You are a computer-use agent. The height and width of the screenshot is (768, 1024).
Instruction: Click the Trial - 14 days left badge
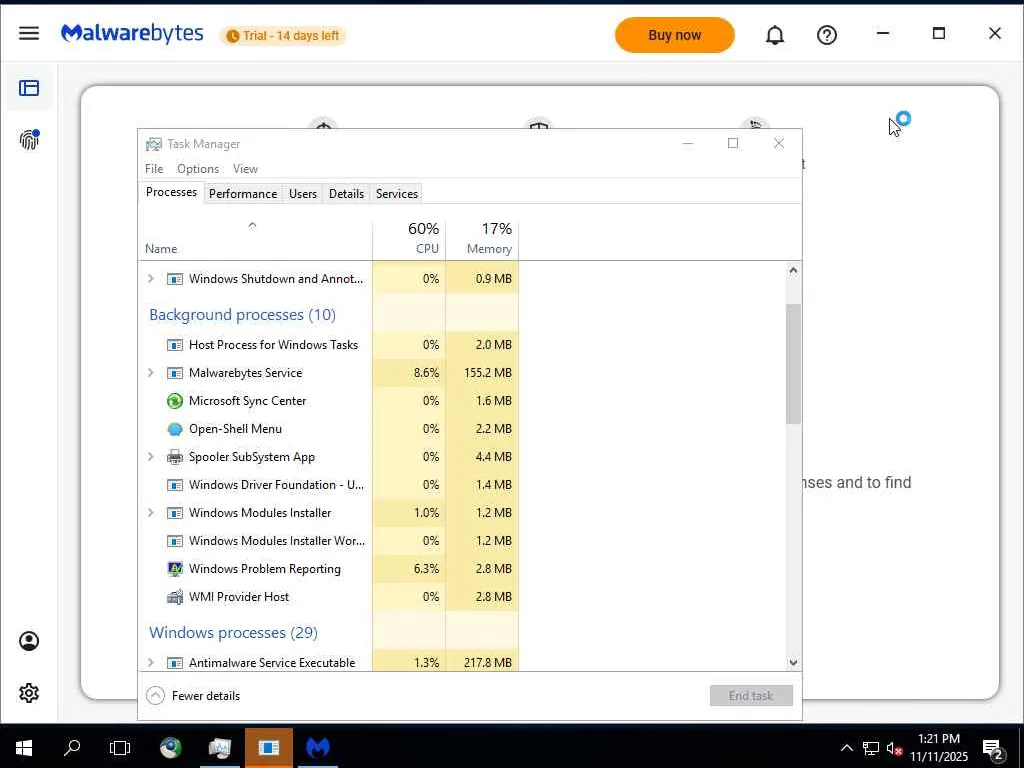(283, 35)
